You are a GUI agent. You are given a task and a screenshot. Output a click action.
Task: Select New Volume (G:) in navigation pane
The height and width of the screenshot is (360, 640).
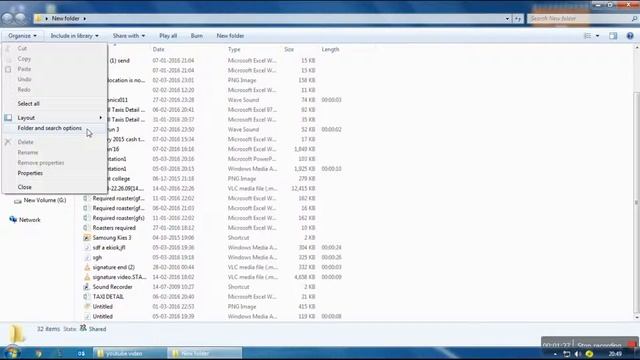(x=45, y=200)
